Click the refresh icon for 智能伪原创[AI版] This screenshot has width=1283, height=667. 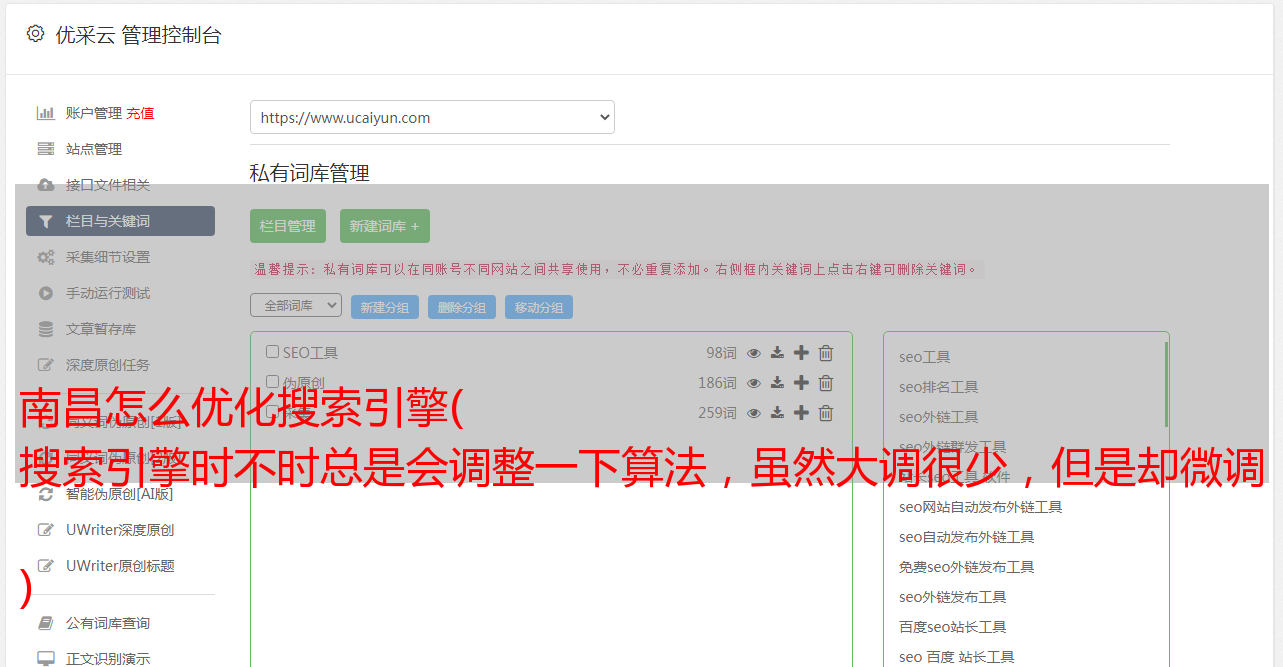(46, 494)
